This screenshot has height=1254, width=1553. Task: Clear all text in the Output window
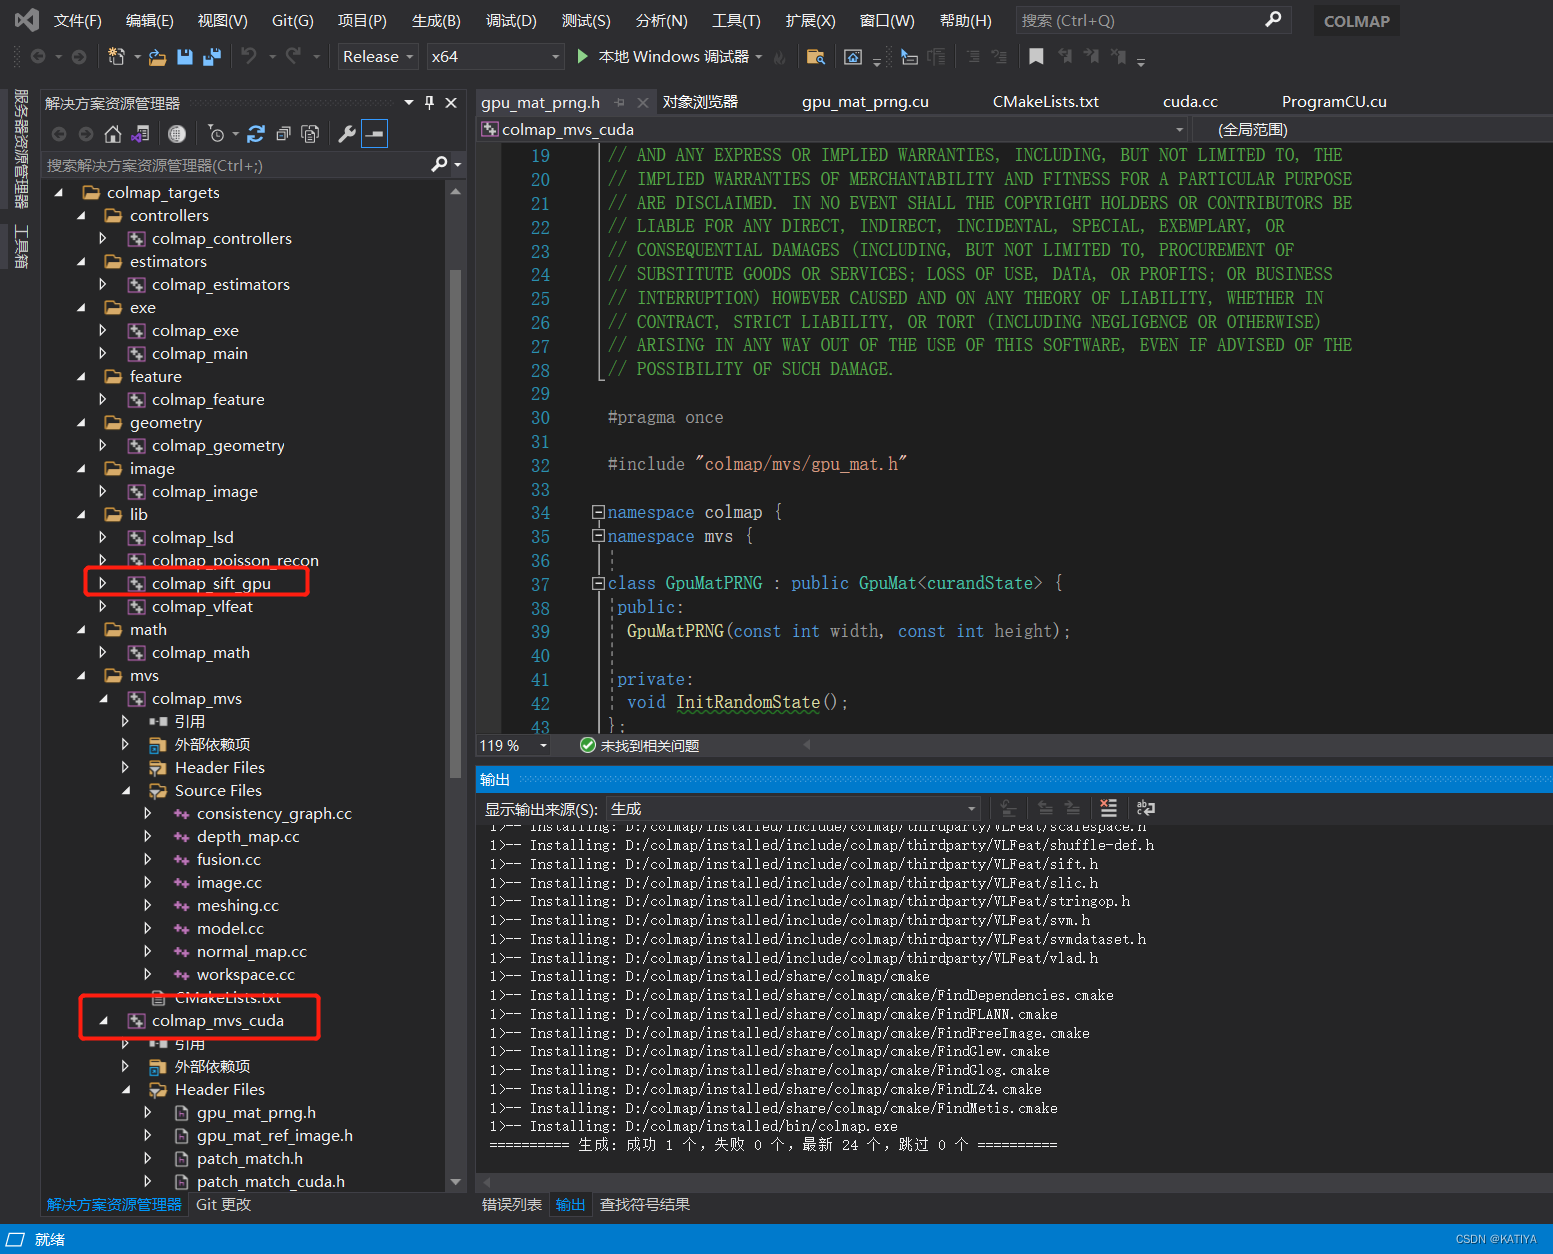[x=1109, y=808]
